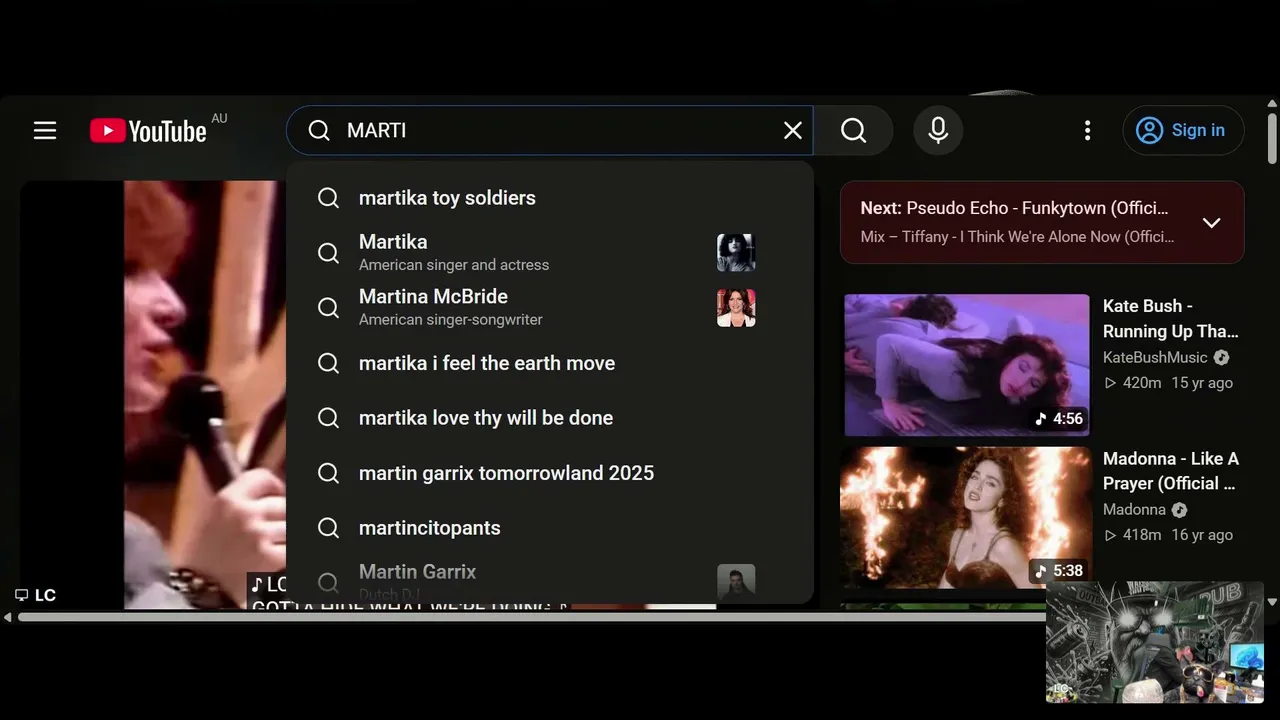Viewport: 1280px width, 720px height.
Task: Click the verified badge beside Madonna channel
Action: [x=1179, y=510]
